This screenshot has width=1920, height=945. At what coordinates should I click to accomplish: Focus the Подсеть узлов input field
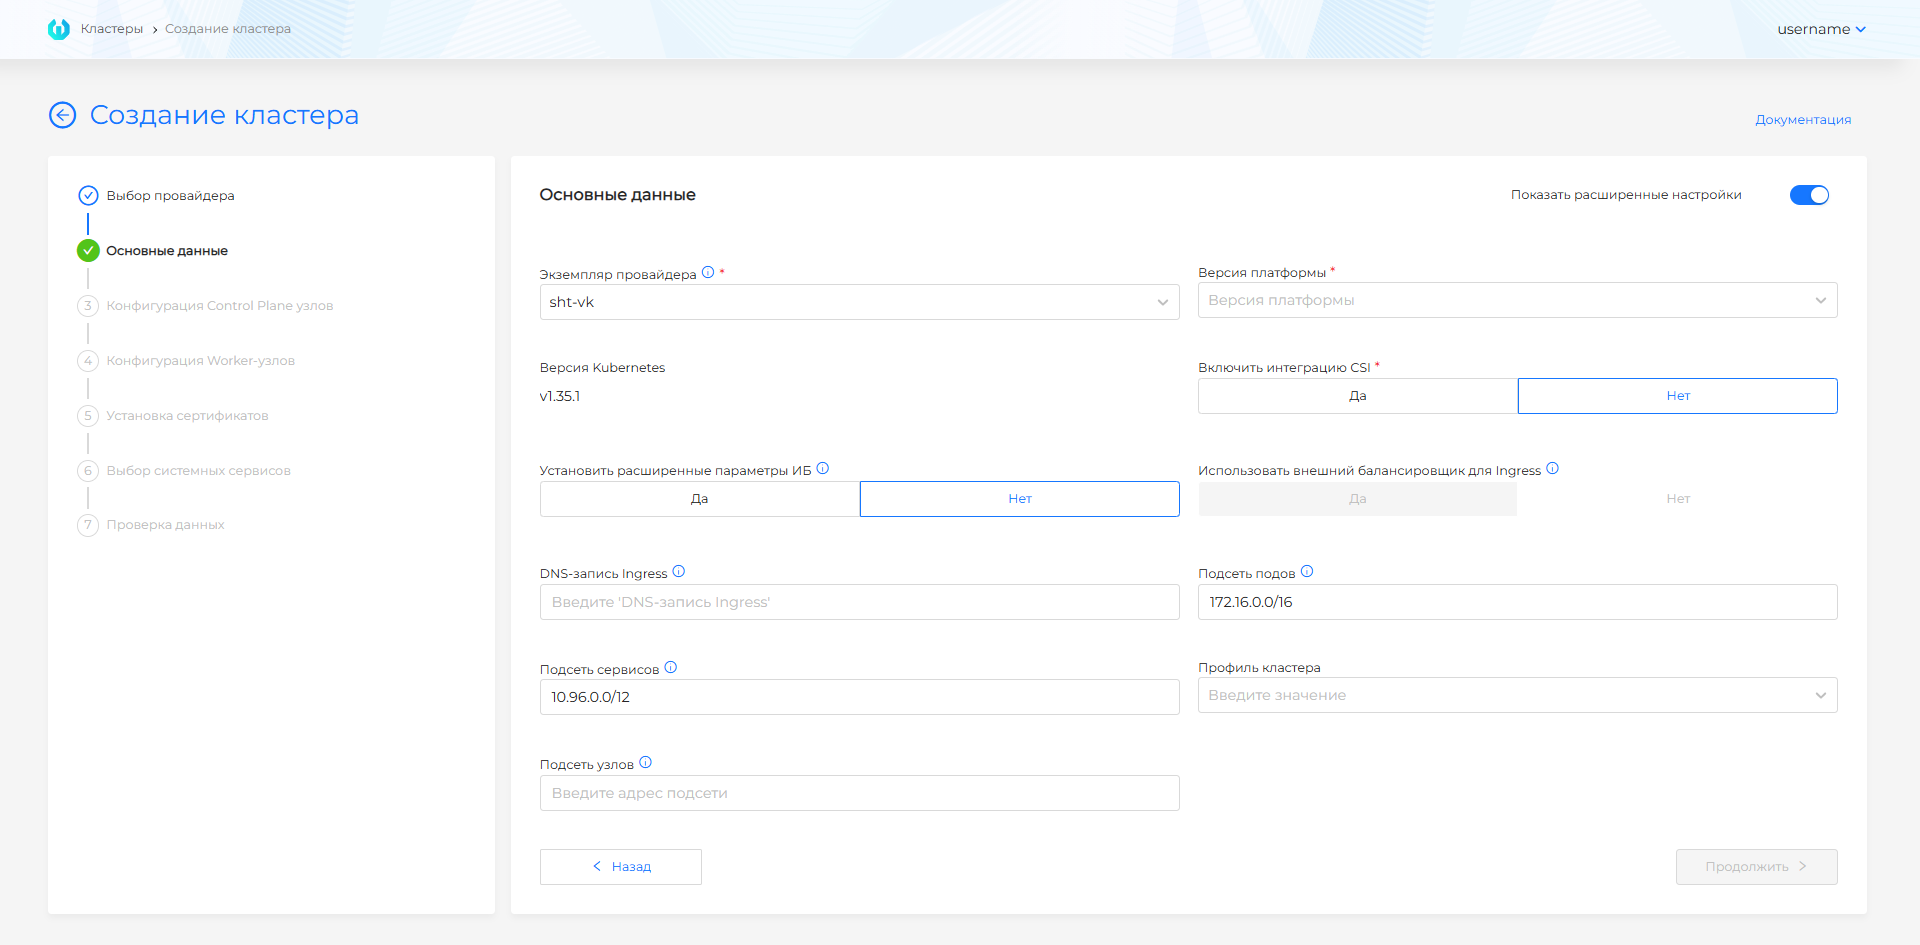[860, 793]
